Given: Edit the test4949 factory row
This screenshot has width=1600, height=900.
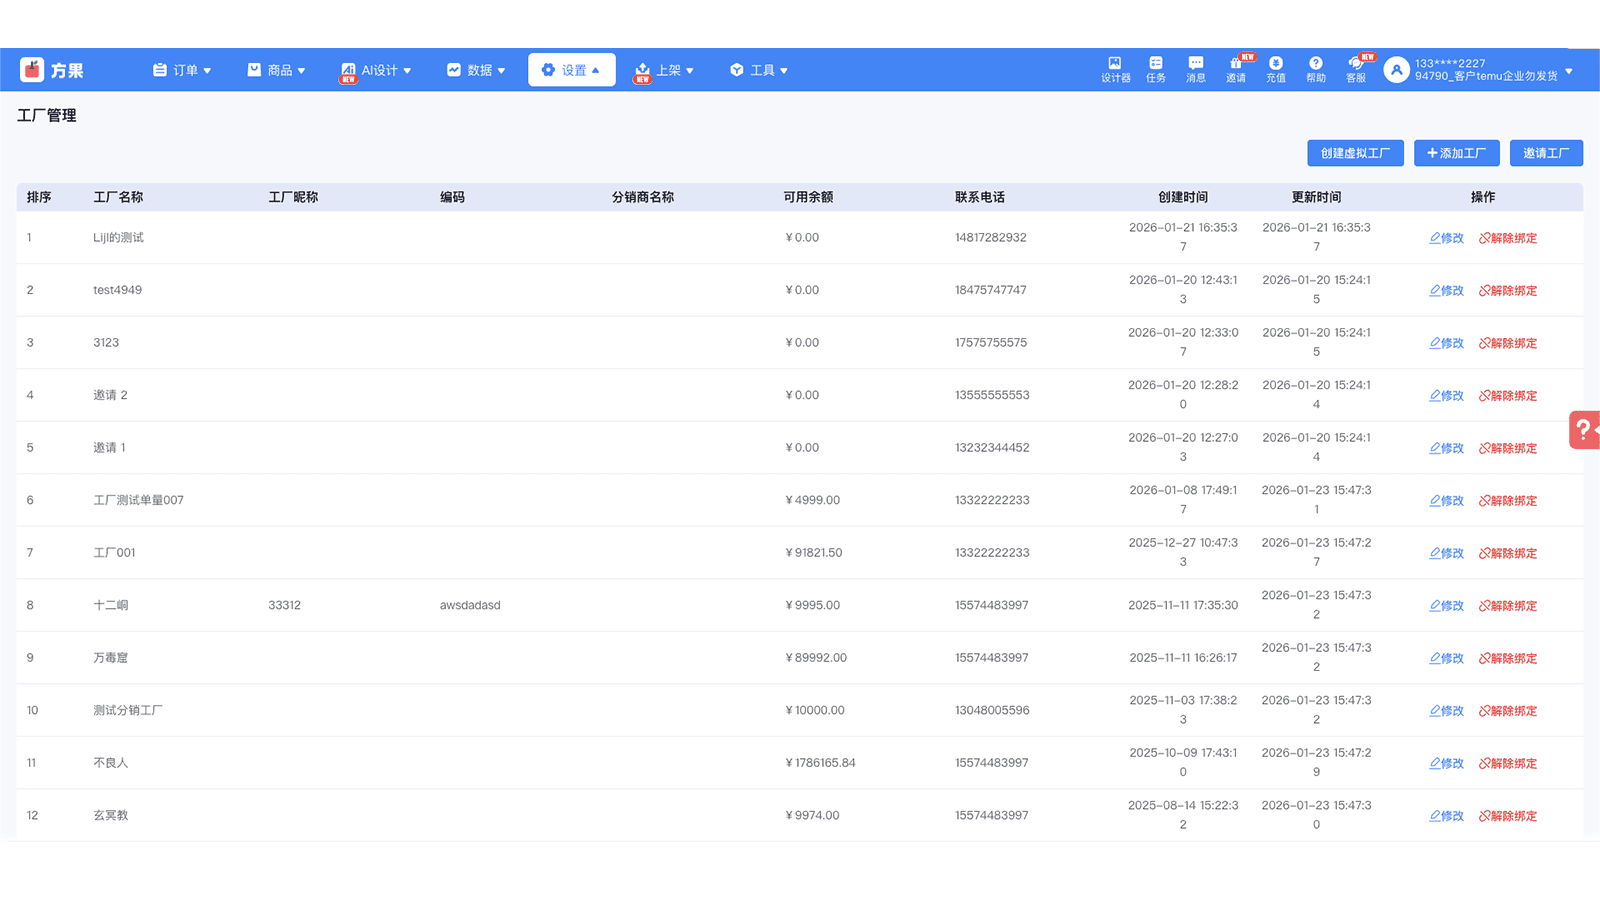Looking at the screenshot, I should point(1446,290).
